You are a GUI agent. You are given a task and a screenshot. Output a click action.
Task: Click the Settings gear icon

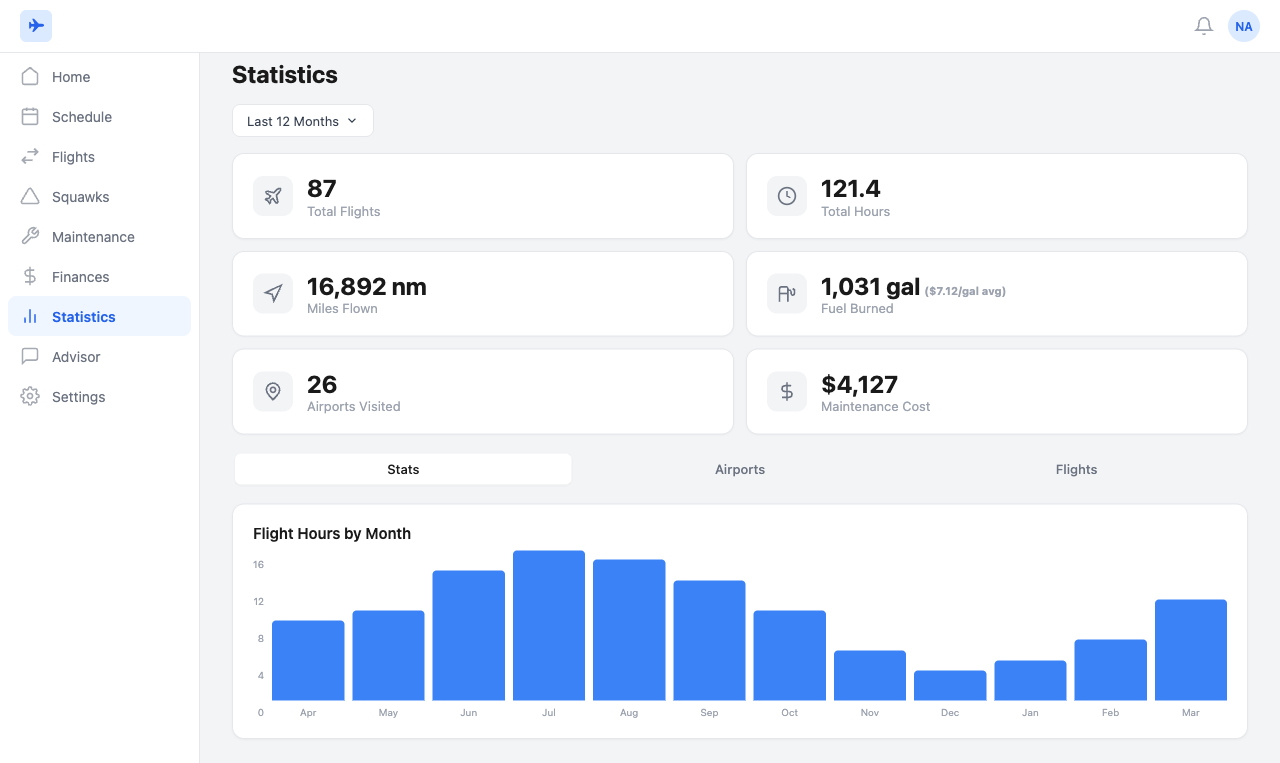31,396
